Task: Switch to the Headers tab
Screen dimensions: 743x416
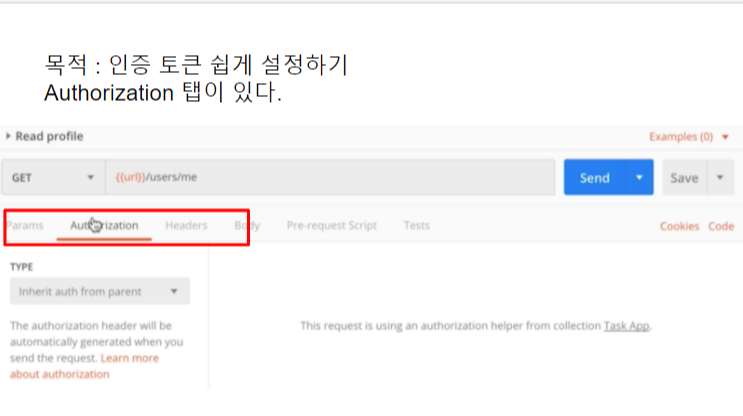Action: pyautogui.click(x=186, y=226)
